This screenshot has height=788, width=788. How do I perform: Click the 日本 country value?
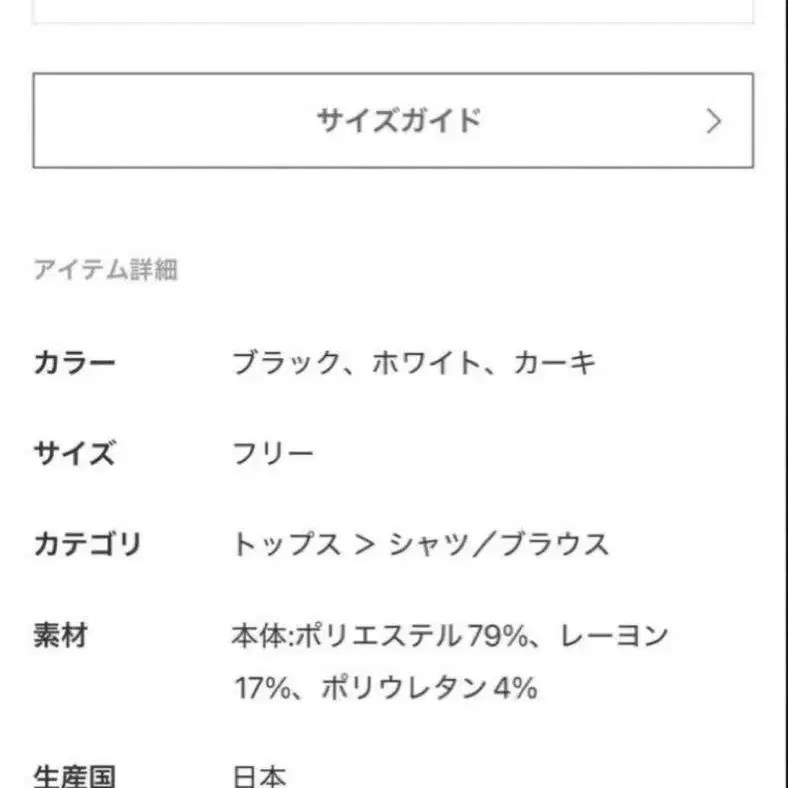(260, 776)
